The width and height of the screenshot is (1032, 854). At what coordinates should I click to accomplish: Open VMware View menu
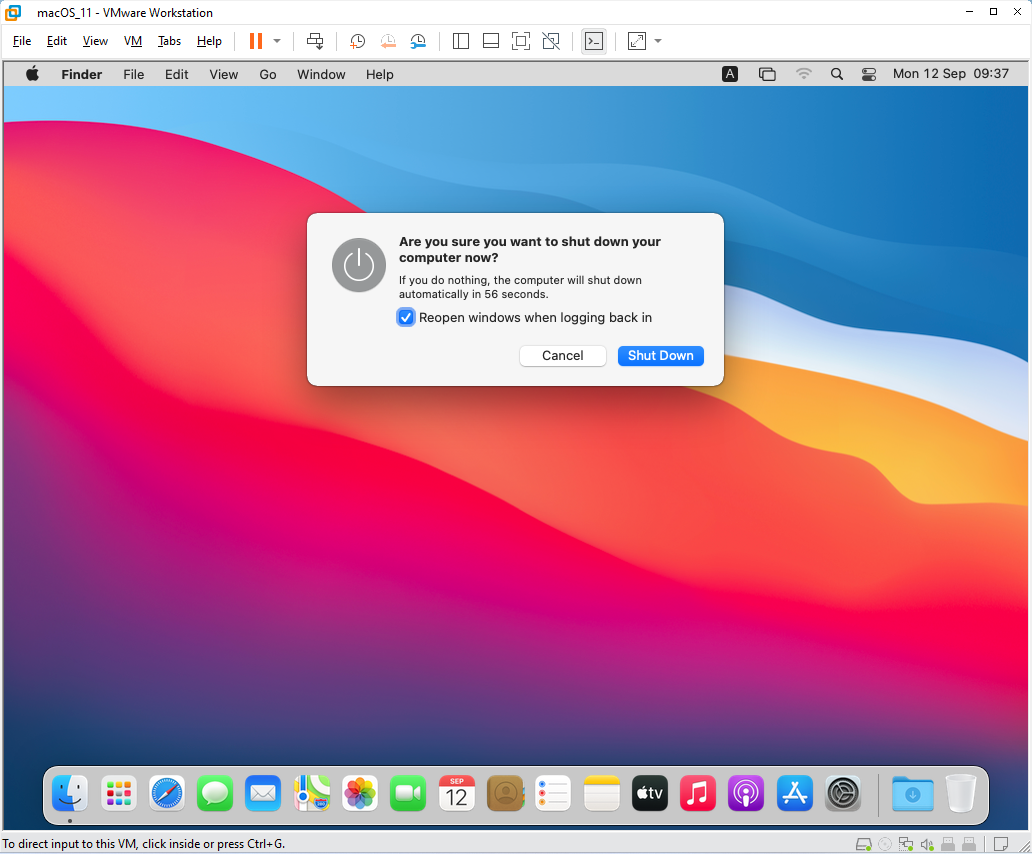tap(95, 41)
